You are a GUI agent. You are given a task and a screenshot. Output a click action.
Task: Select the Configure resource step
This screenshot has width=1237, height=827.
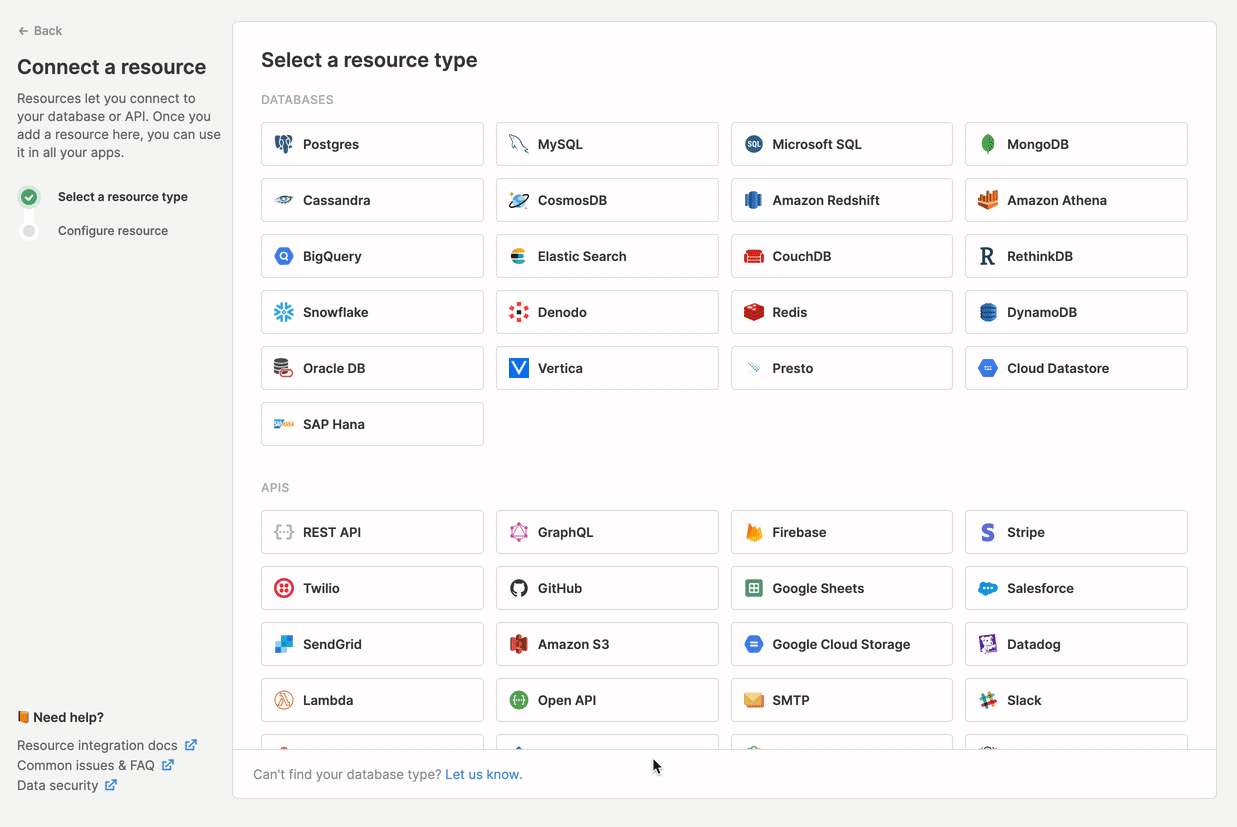point(113,230)
